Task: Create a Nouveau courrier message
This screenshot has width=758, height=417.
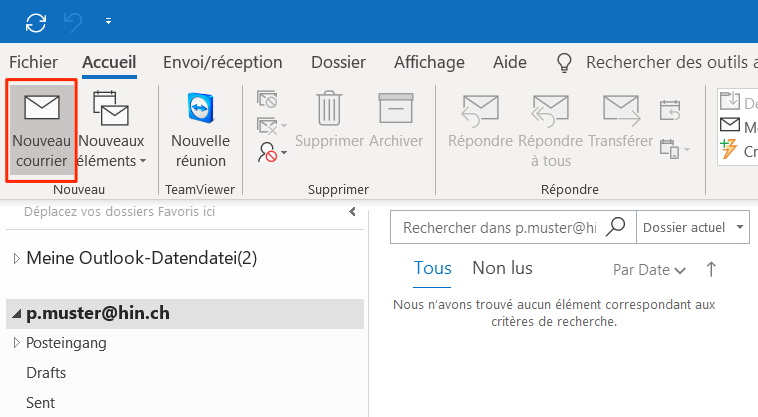Action: pyautogui.click(x=42, y=130)
